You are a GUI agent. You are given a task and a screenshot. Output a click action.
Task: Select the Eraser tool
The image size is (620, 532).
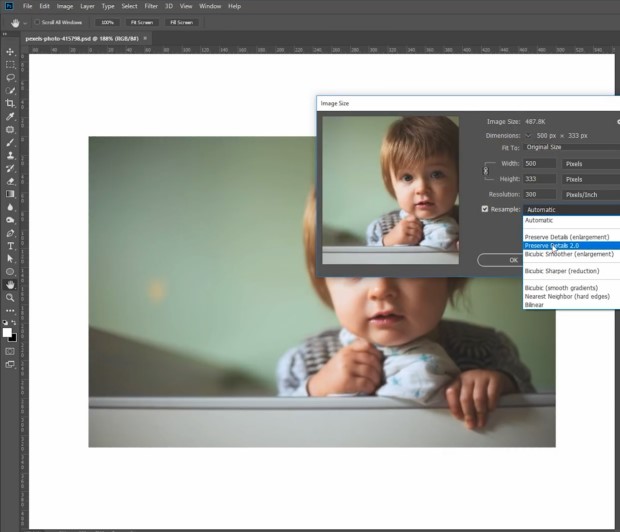coord(10,181)
